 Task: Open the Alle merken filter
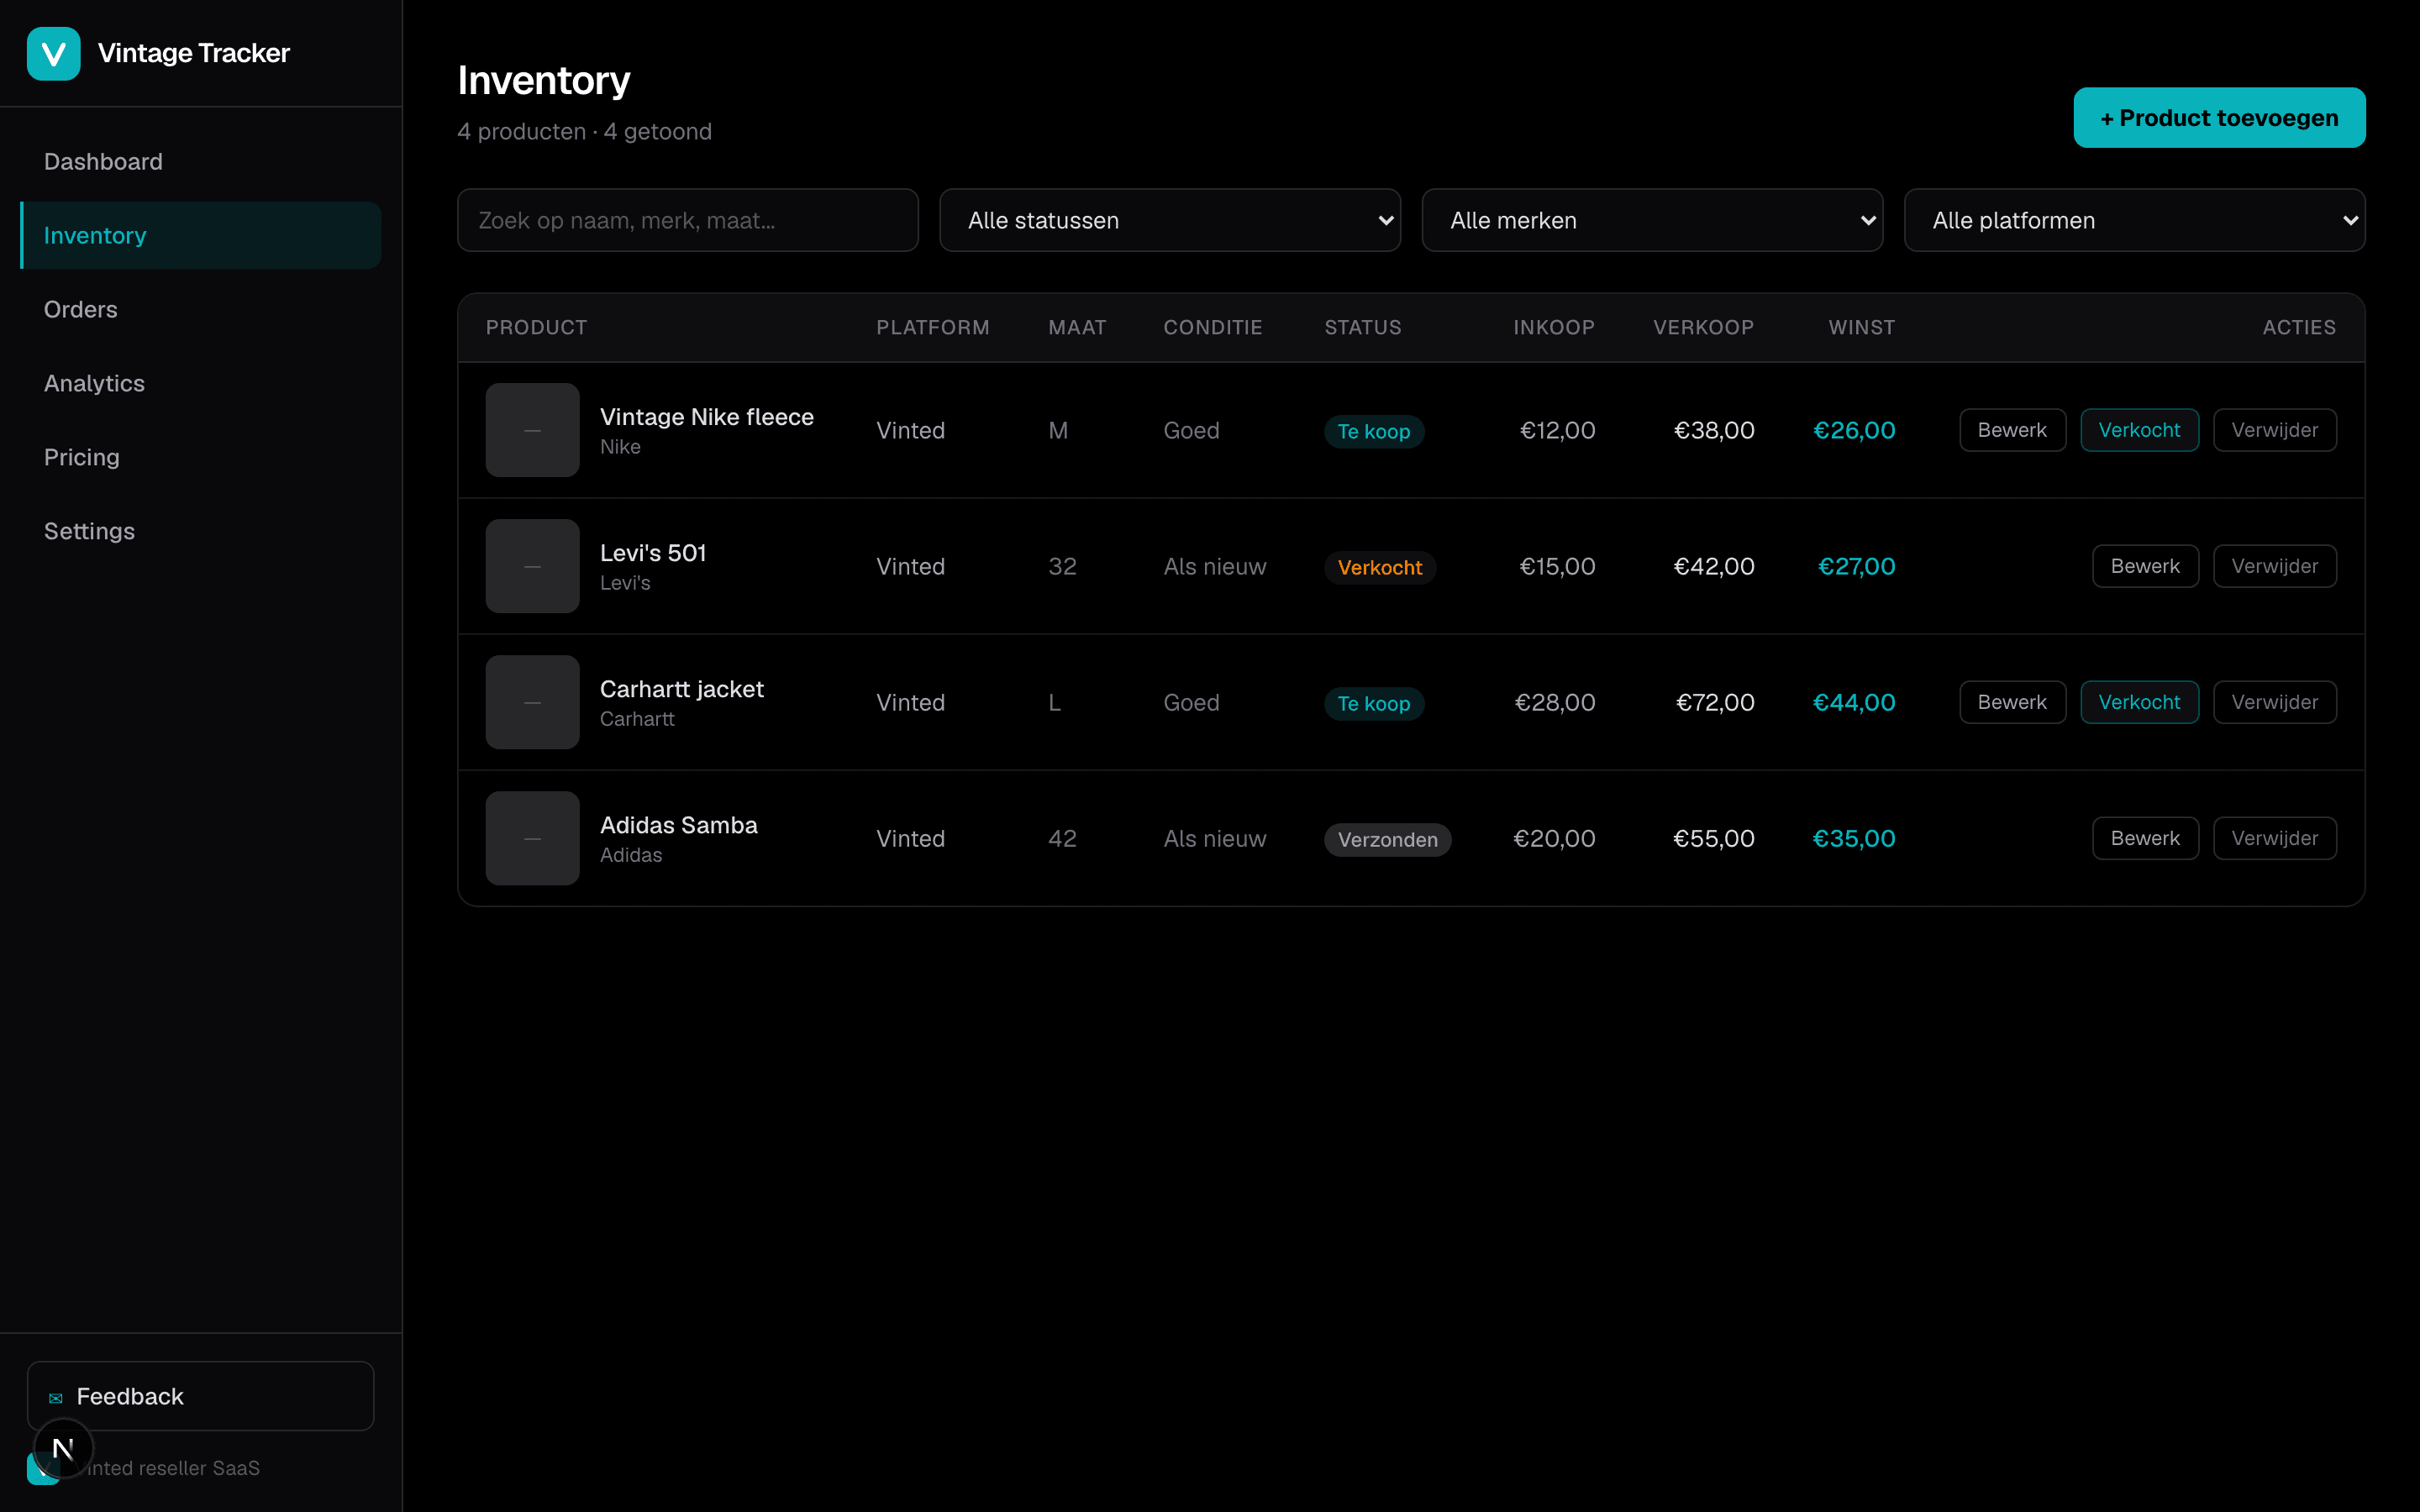[x=1652, y=220]
